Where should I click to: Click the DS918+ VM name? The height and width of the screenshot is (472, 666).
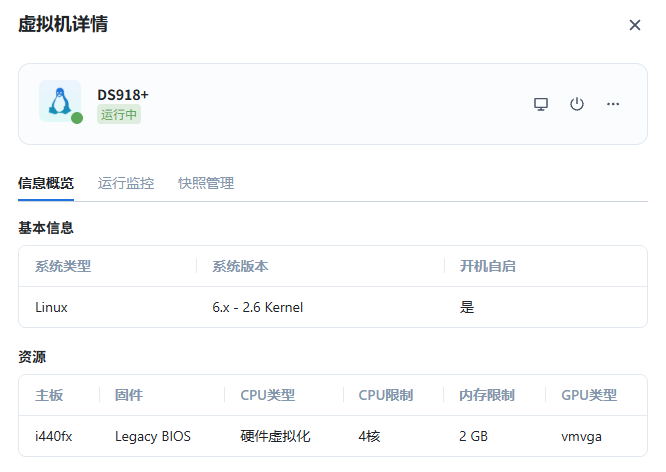pos(123,95)
